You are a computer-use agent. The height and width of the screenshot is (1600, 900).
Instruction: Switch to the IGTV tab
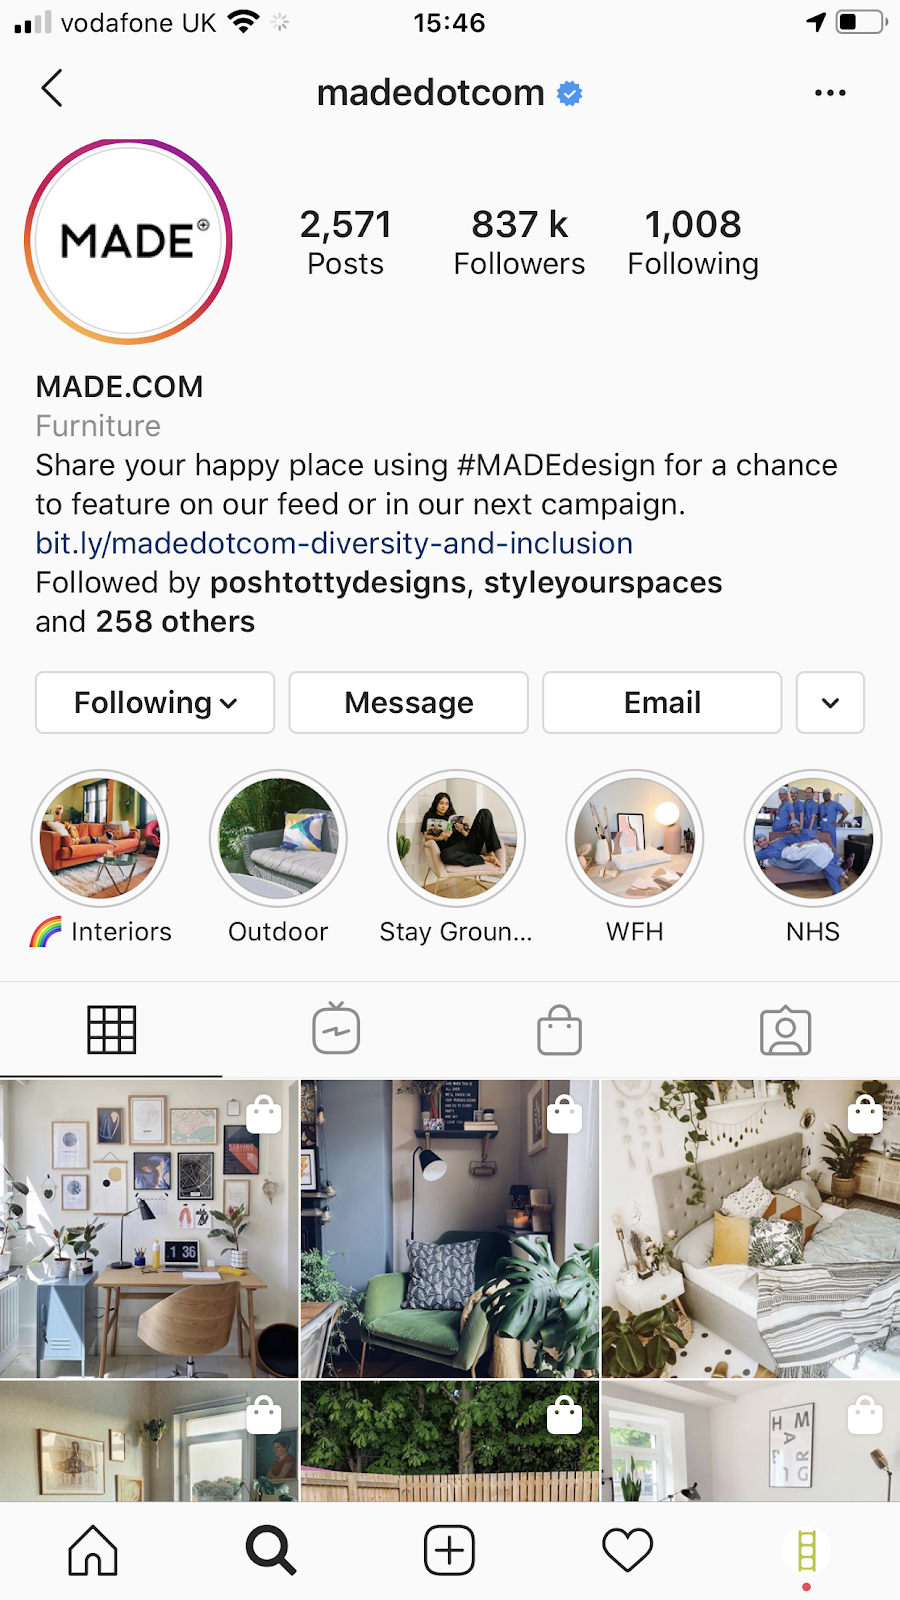[336, 1029]
